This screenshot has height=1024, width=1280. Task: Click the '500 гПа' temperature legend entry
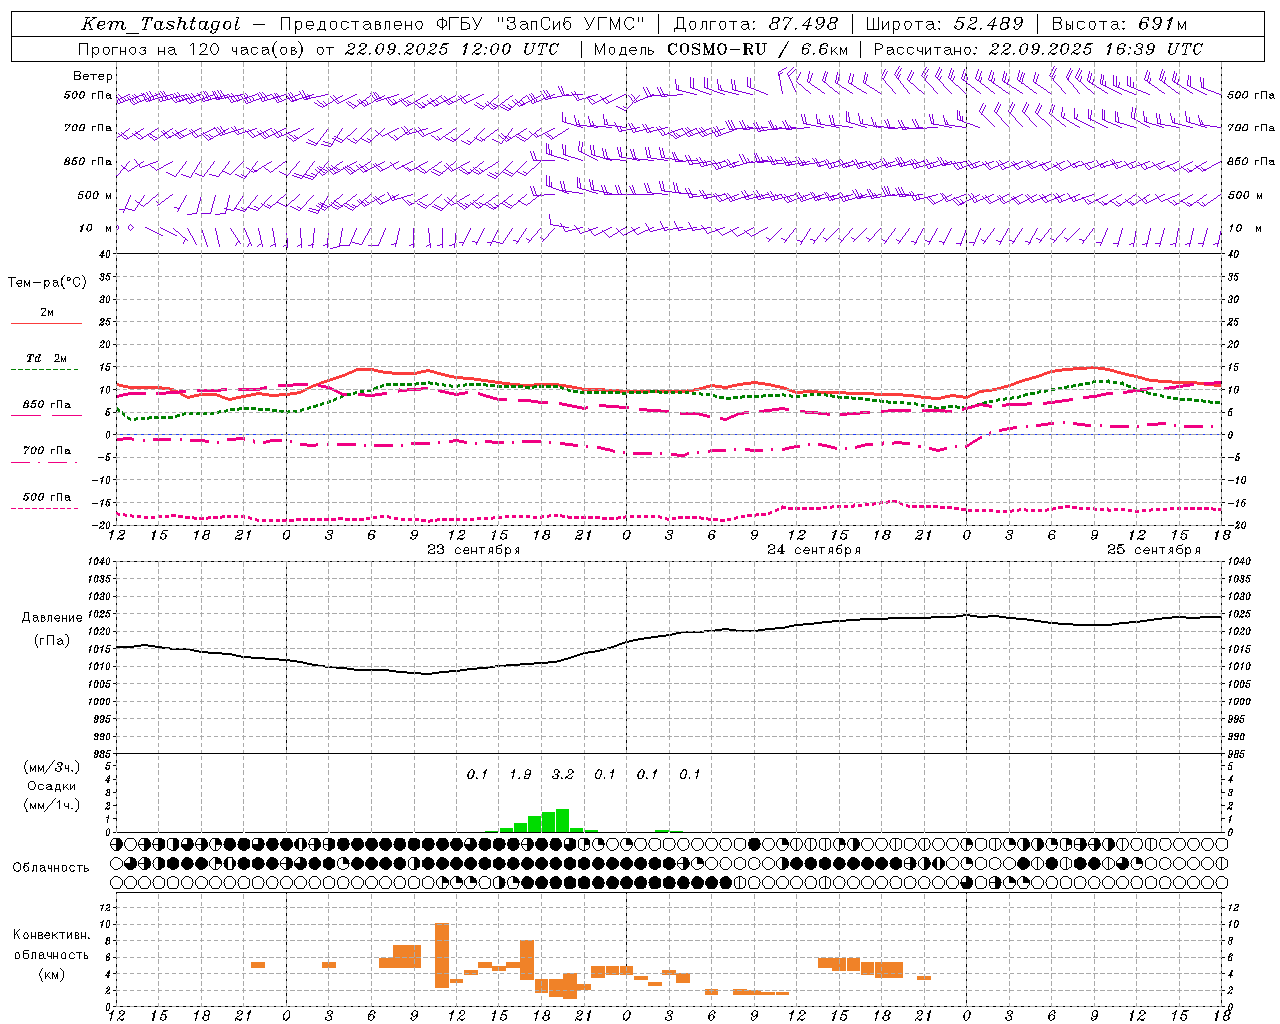tap(47, 497)
